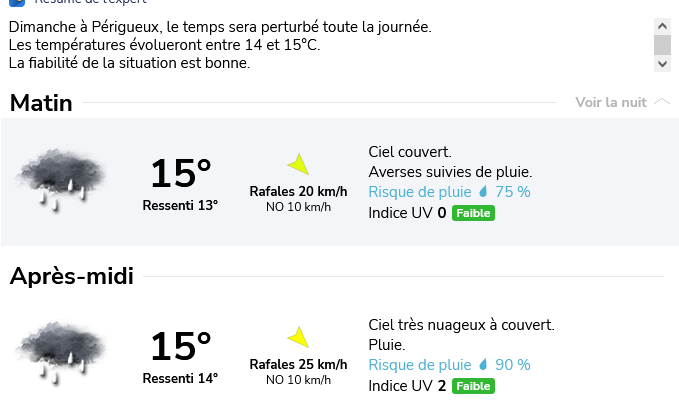Click the Matin rain cloud weather icon
679x400 pixels.
pos(60,178)
